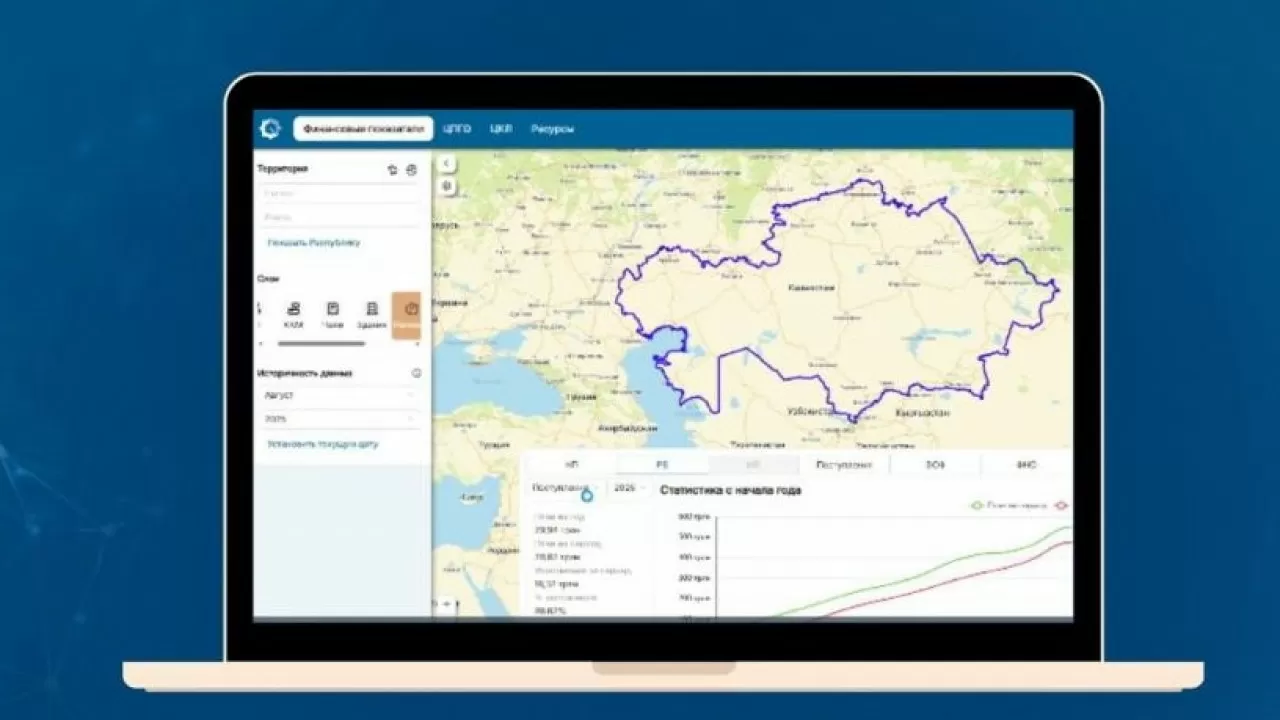
Task: Click the layers horizontal scrollbar
Action: point(320,344)
